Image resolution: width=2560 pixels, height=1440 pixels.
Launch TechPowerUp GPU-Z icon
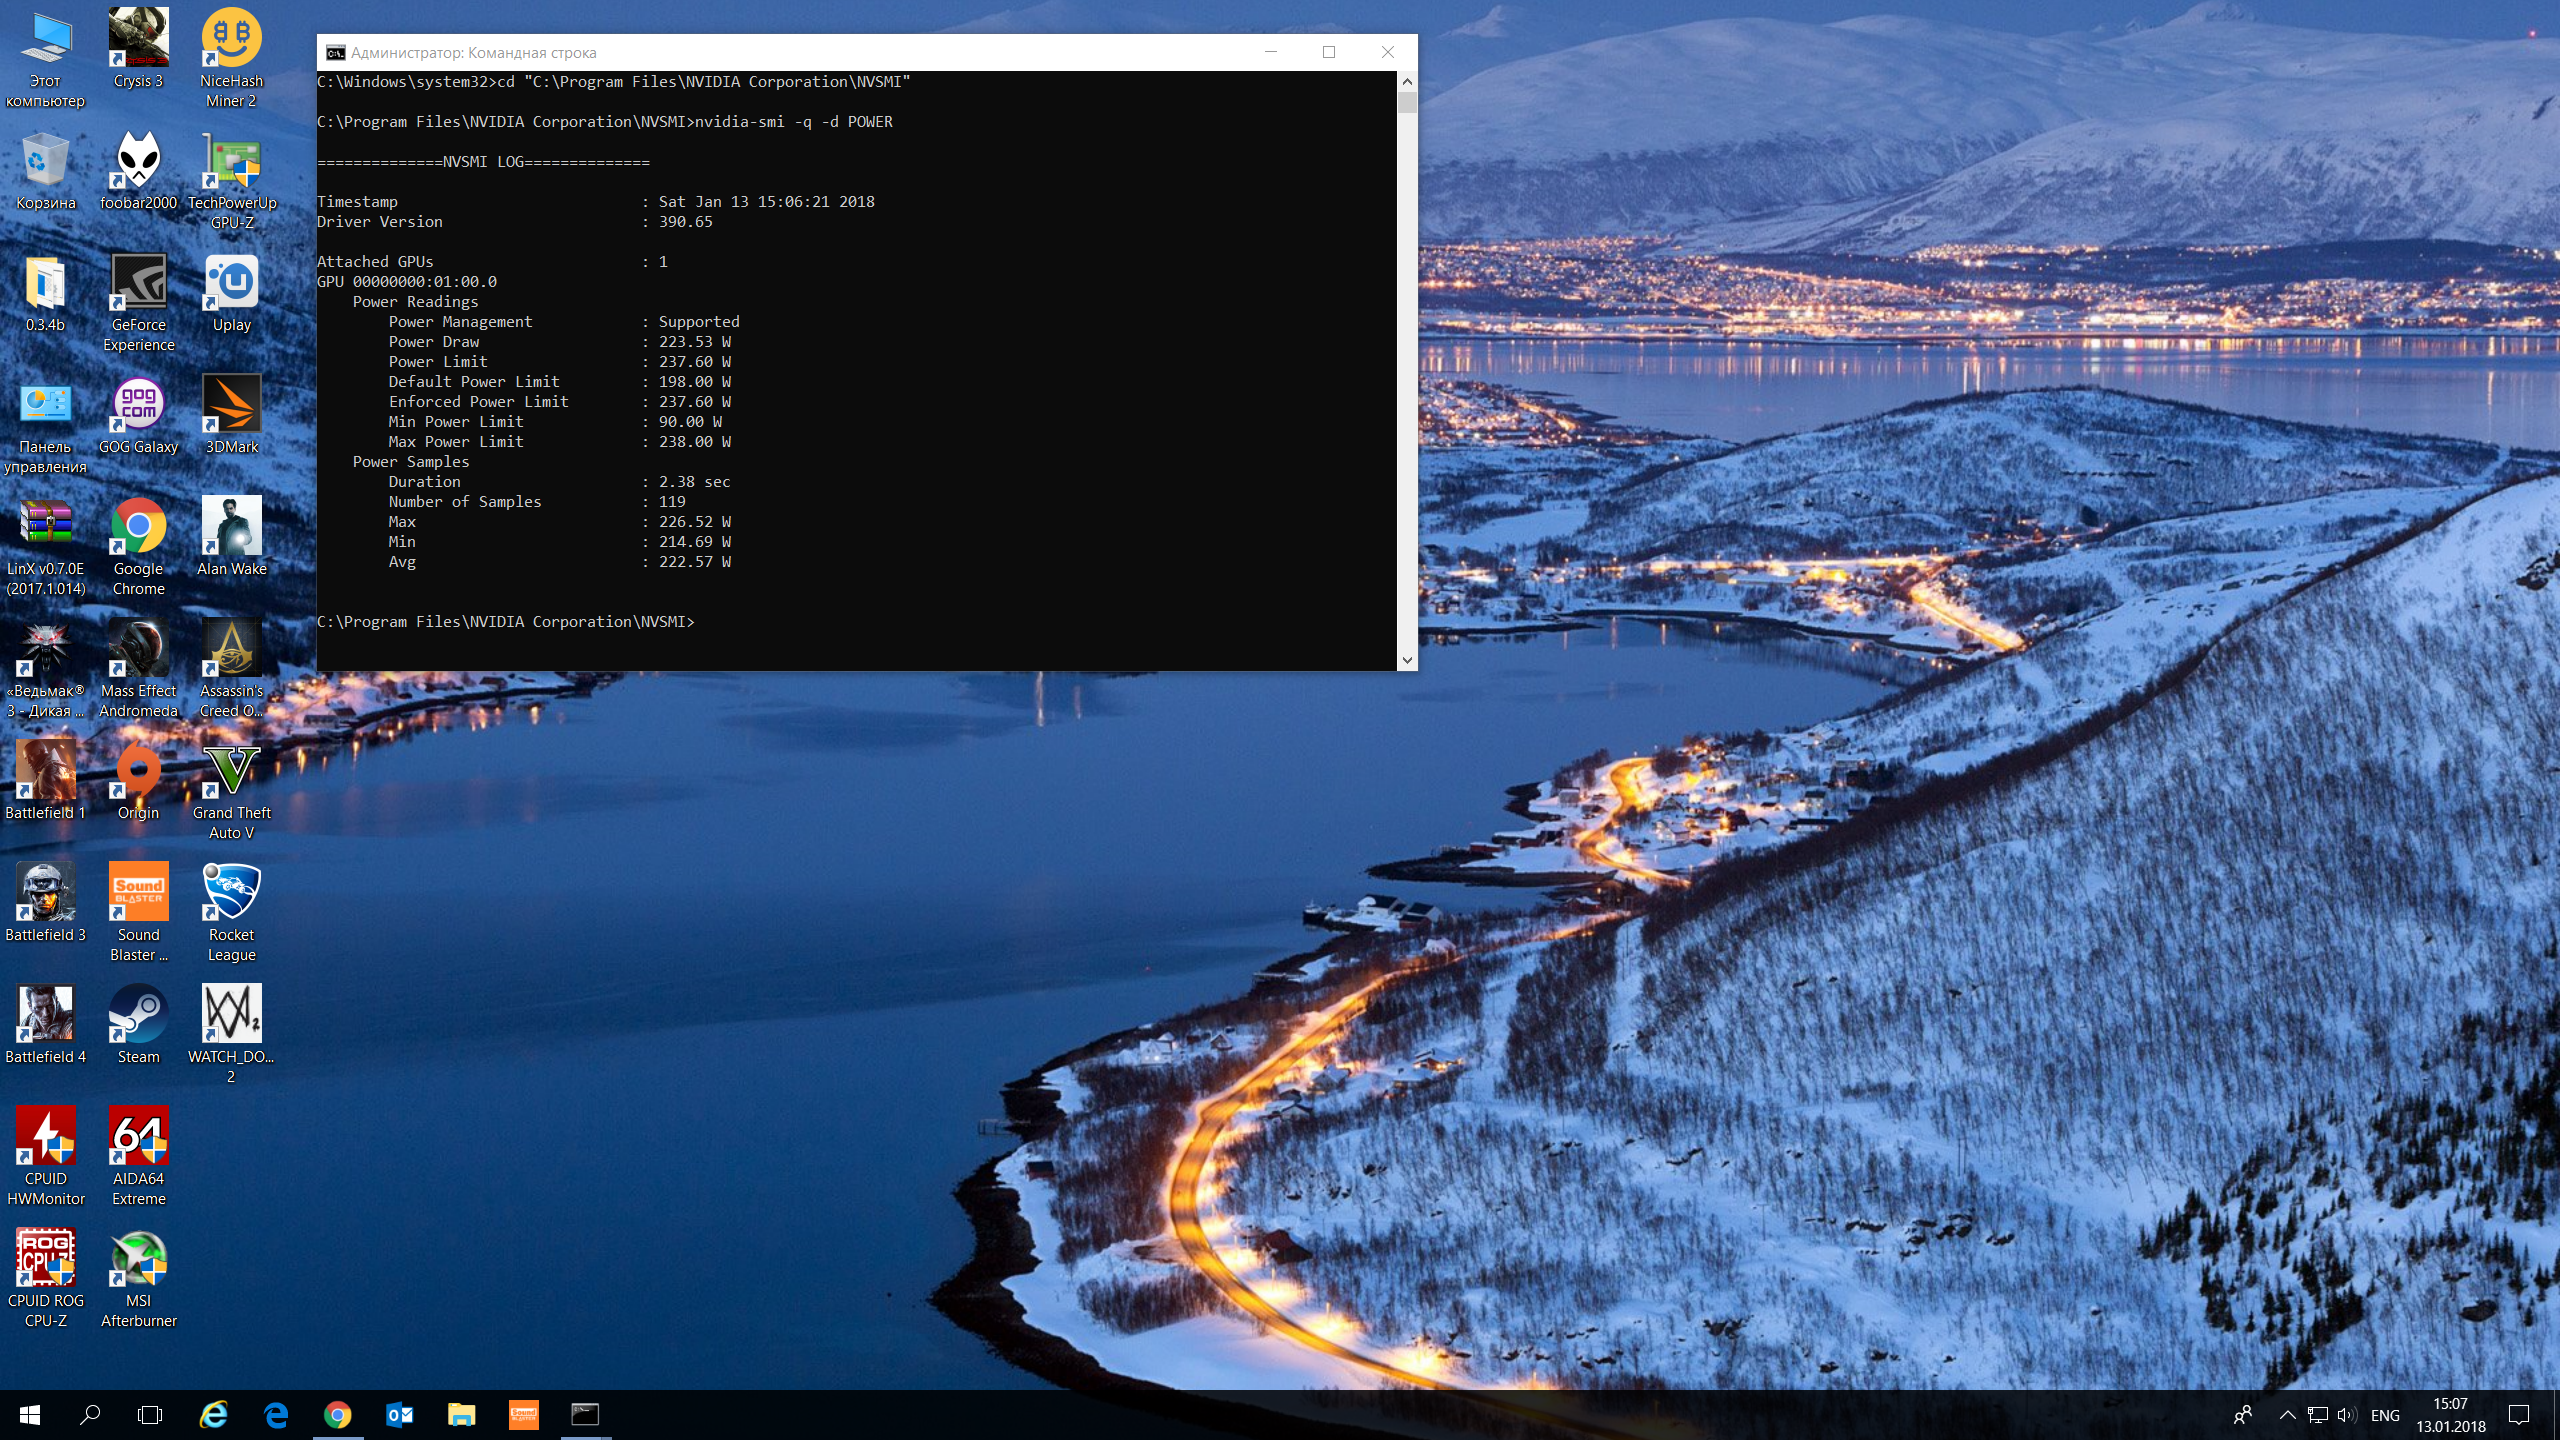[231, 162]
